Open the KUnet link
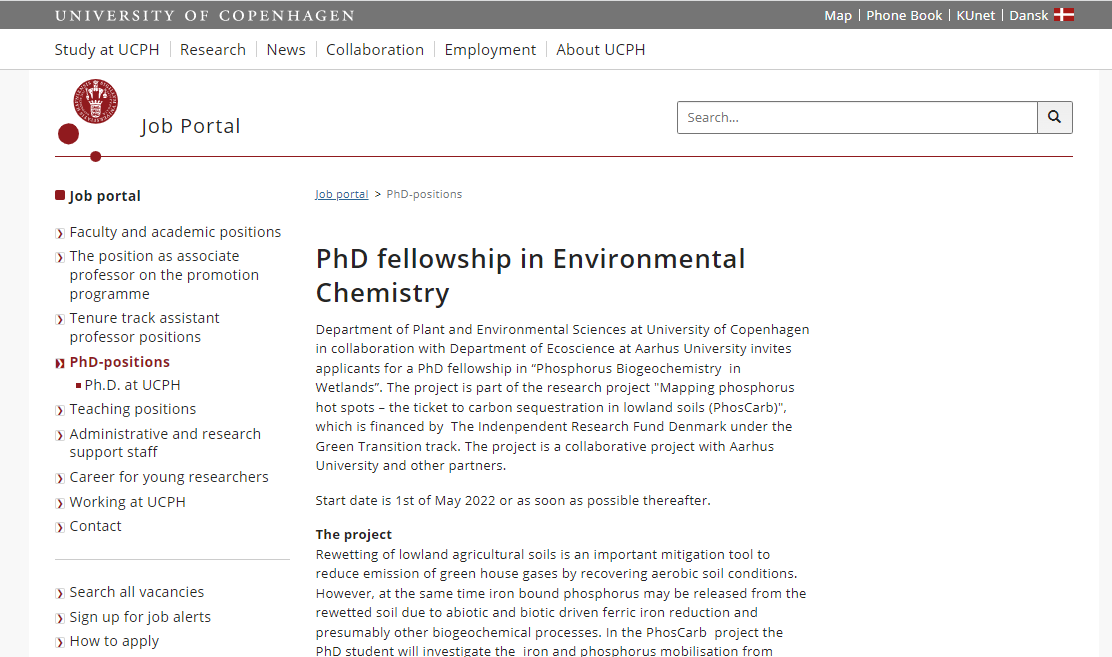The width and height of the screenshot is (1112, 657). click(x=976, y=16)
